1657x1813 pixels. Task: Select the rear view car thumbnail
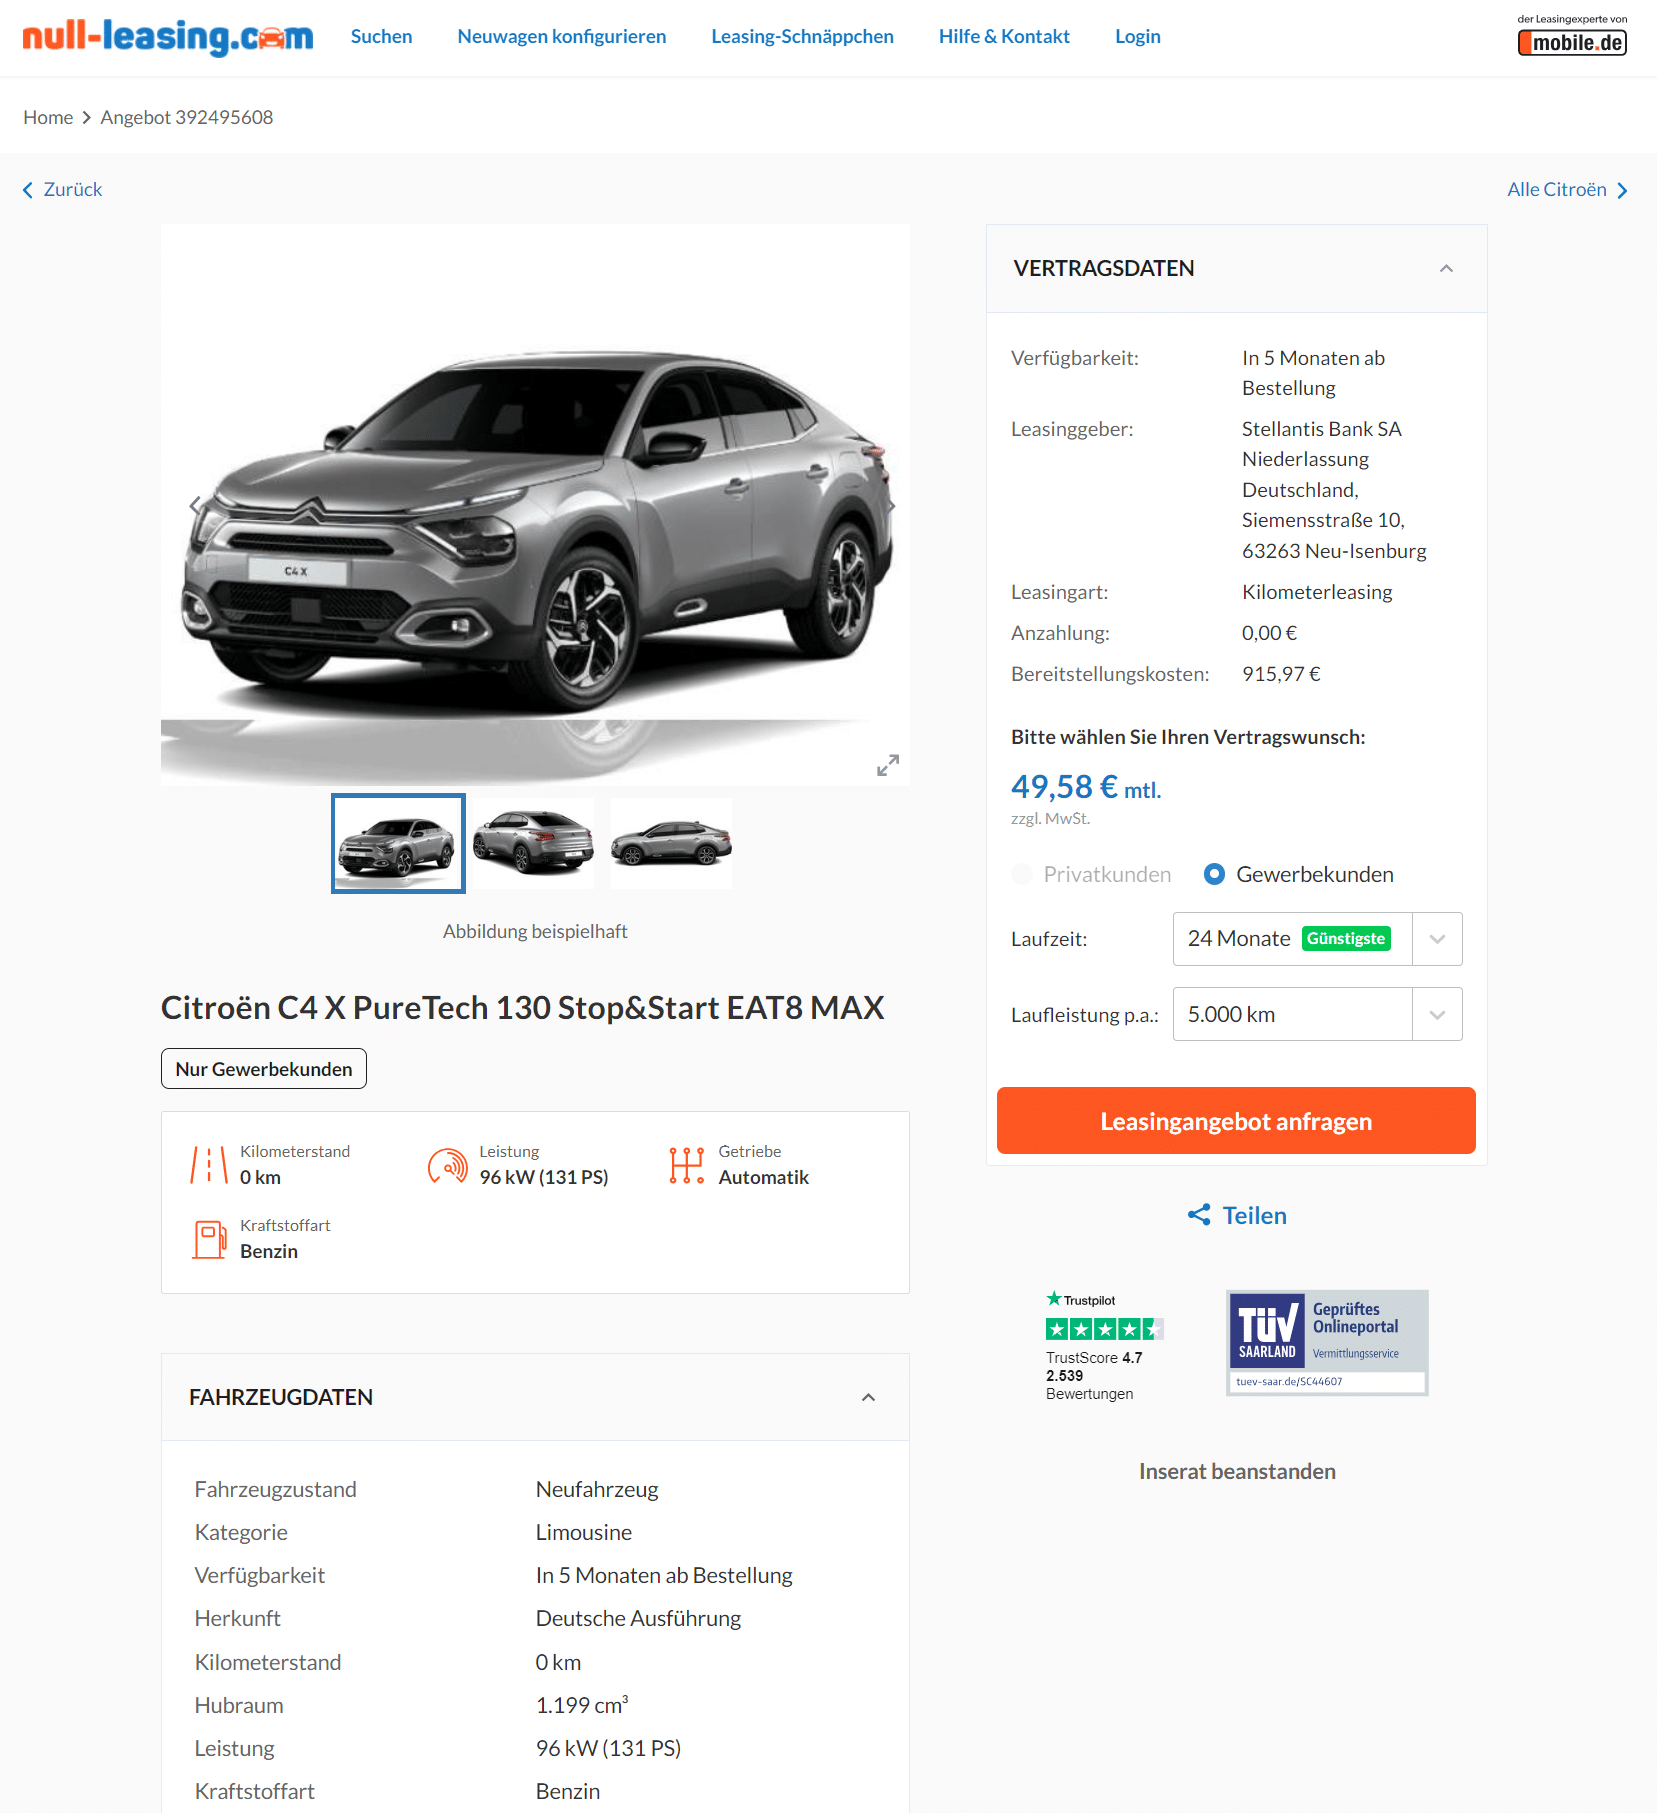click(534, 843)
